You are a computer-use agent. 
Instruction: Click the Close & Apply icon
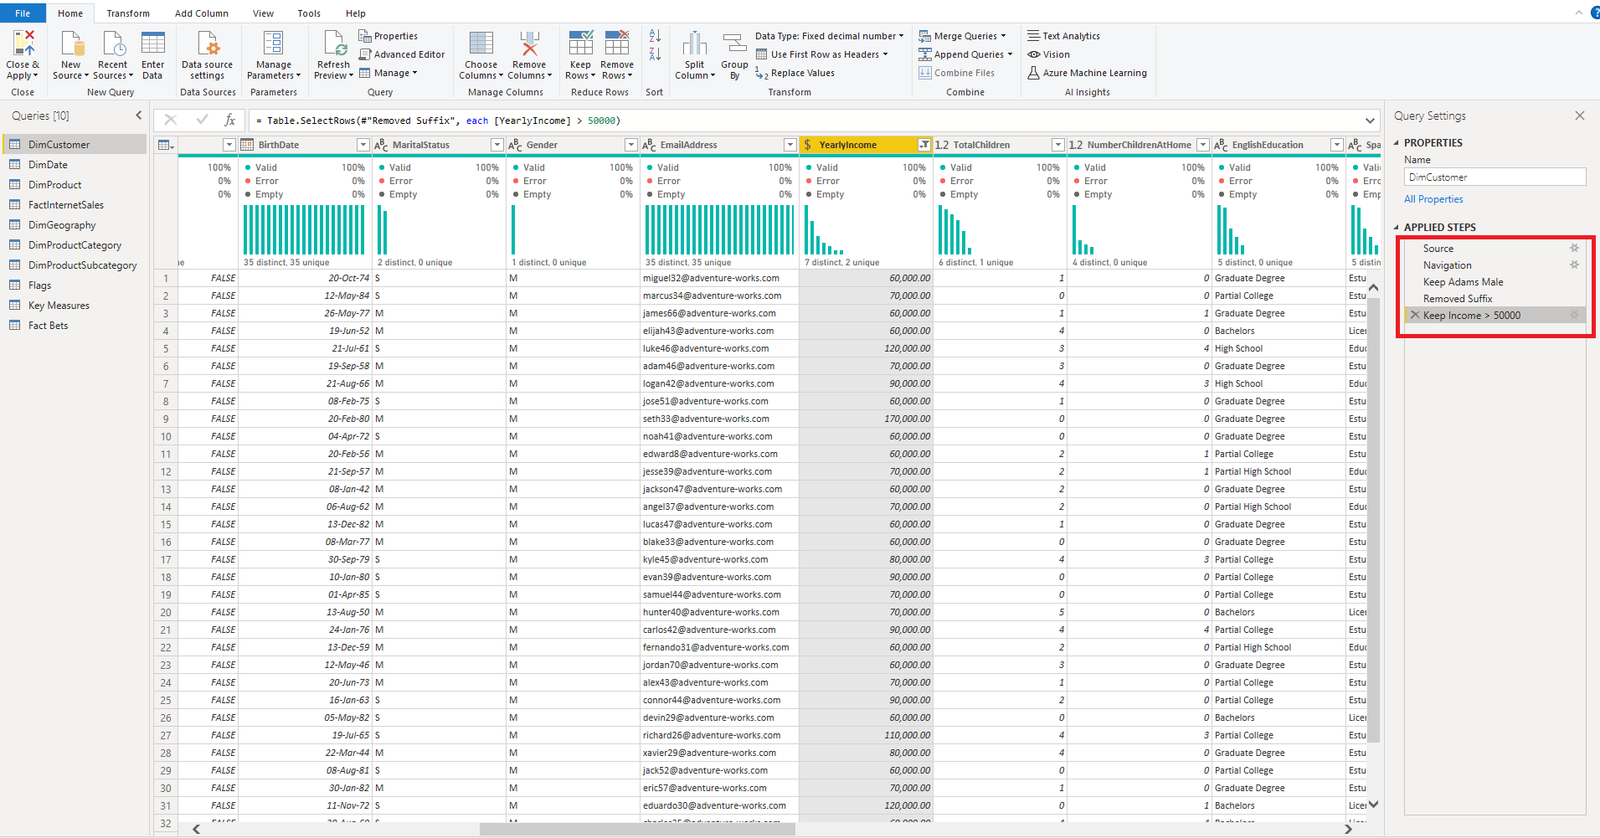tap(23, 43)
